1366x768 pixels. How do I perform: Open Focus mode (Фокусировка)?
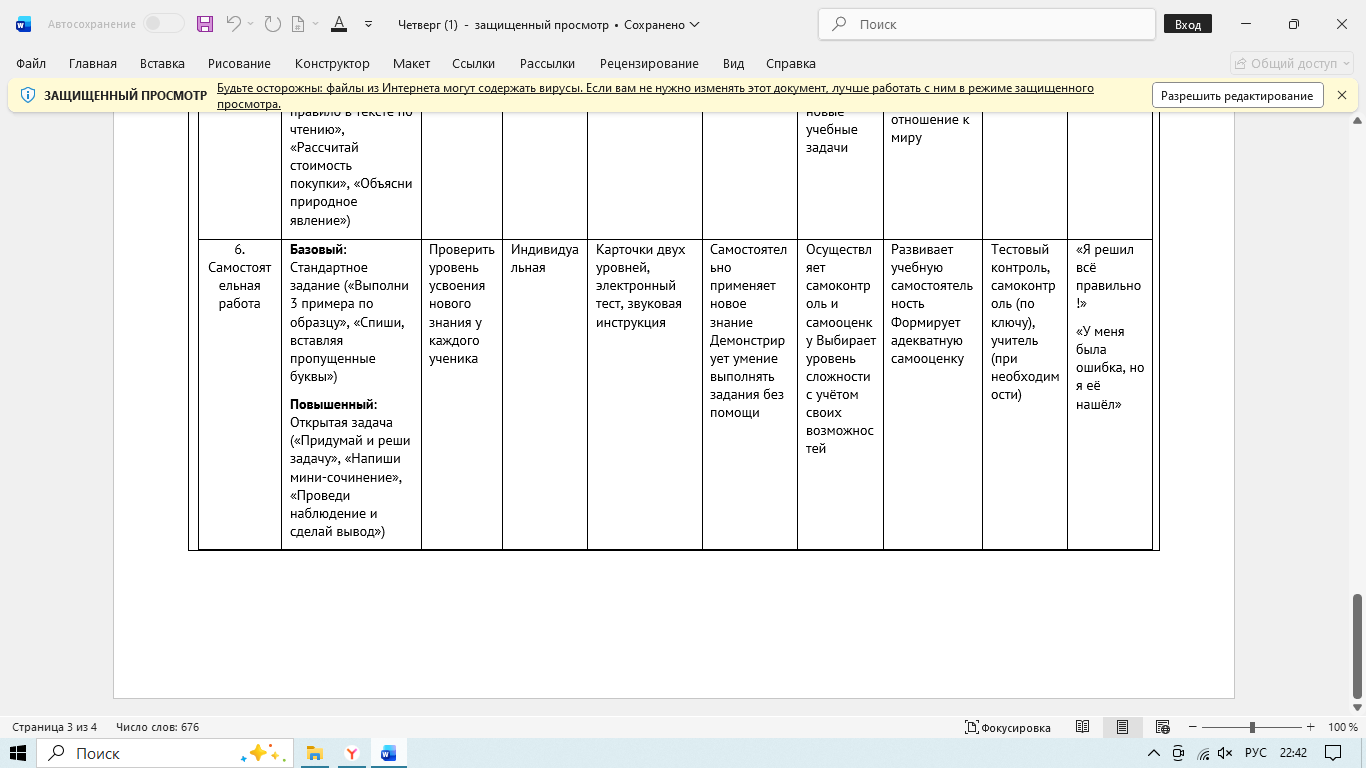1008,727
